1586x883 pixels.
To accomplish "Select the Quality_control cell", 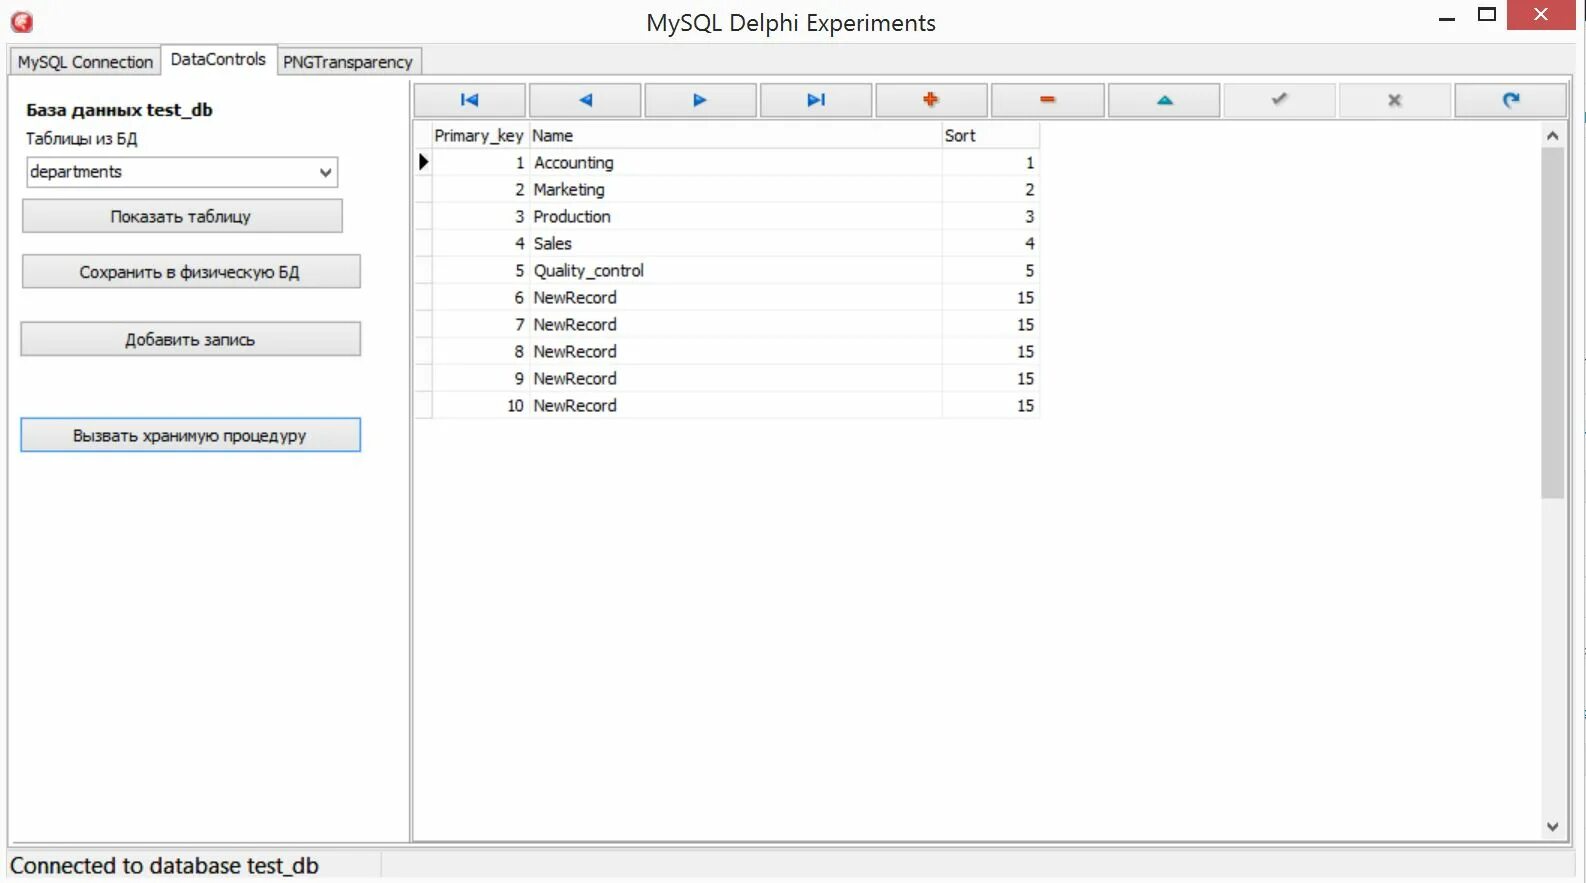I will point(735,270).
